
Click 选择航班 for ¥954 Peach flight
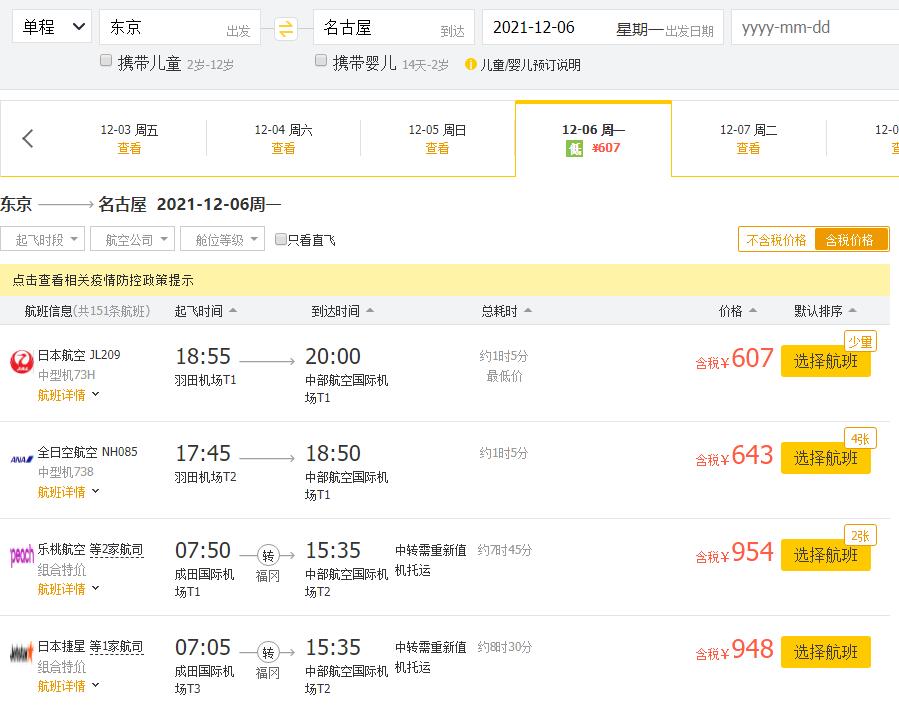826,555
